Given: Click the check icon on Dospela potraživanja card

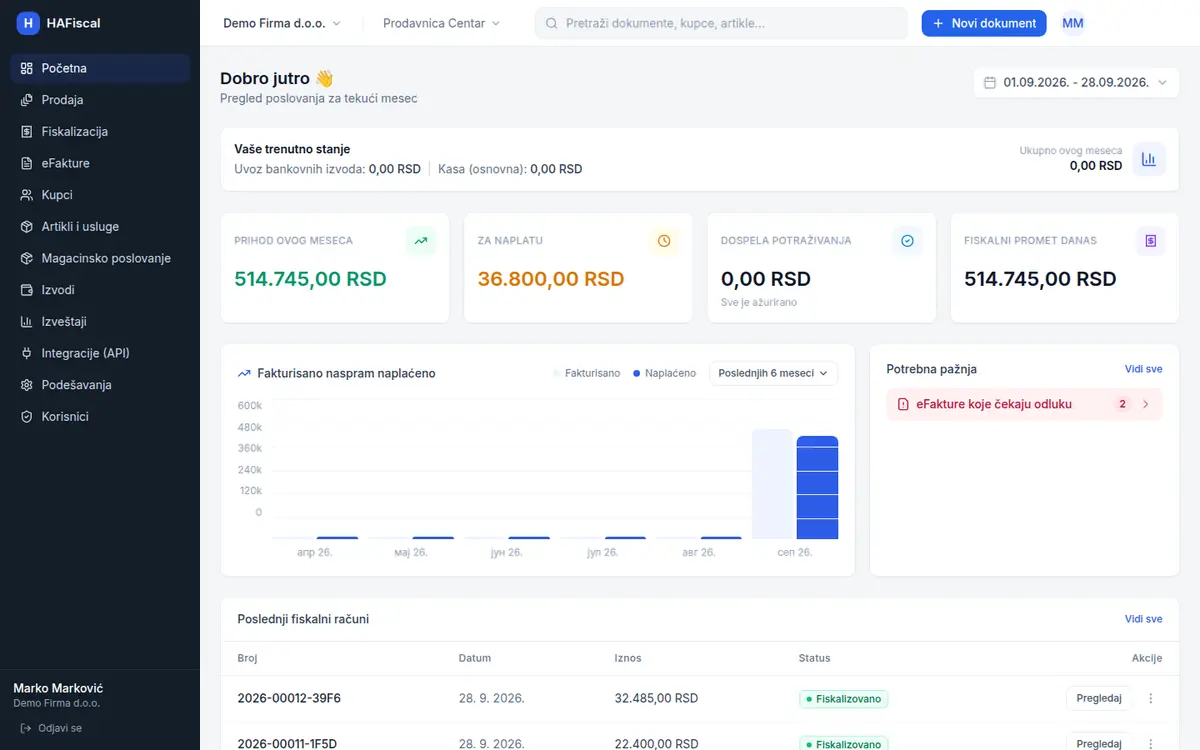Looking at the screenshot, I should click(907, 241).
